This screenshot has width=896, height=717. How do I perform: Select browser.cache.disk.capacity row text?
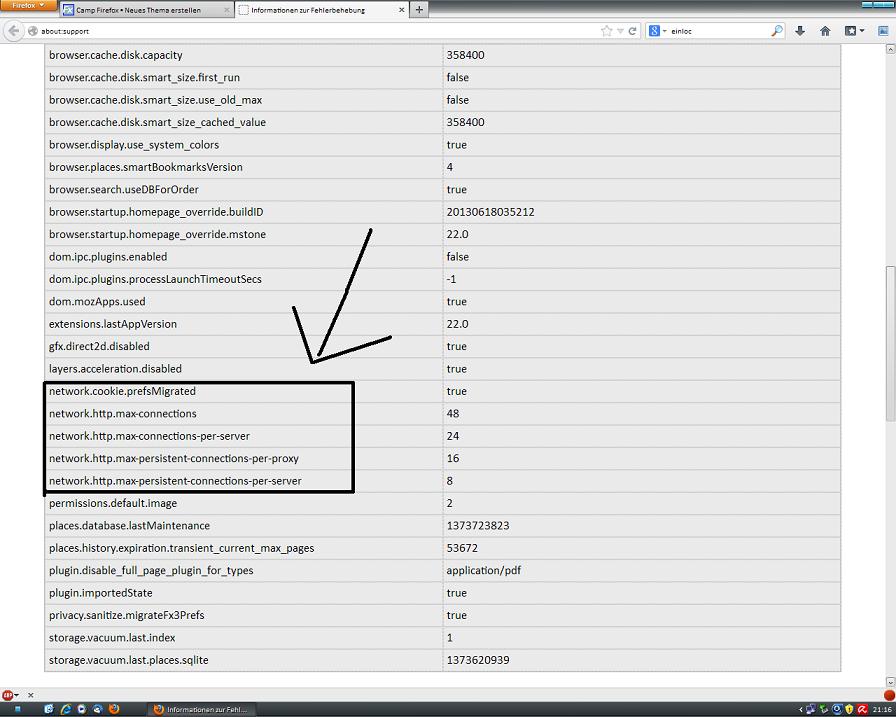pyautogui.click(x=115, y=55)
